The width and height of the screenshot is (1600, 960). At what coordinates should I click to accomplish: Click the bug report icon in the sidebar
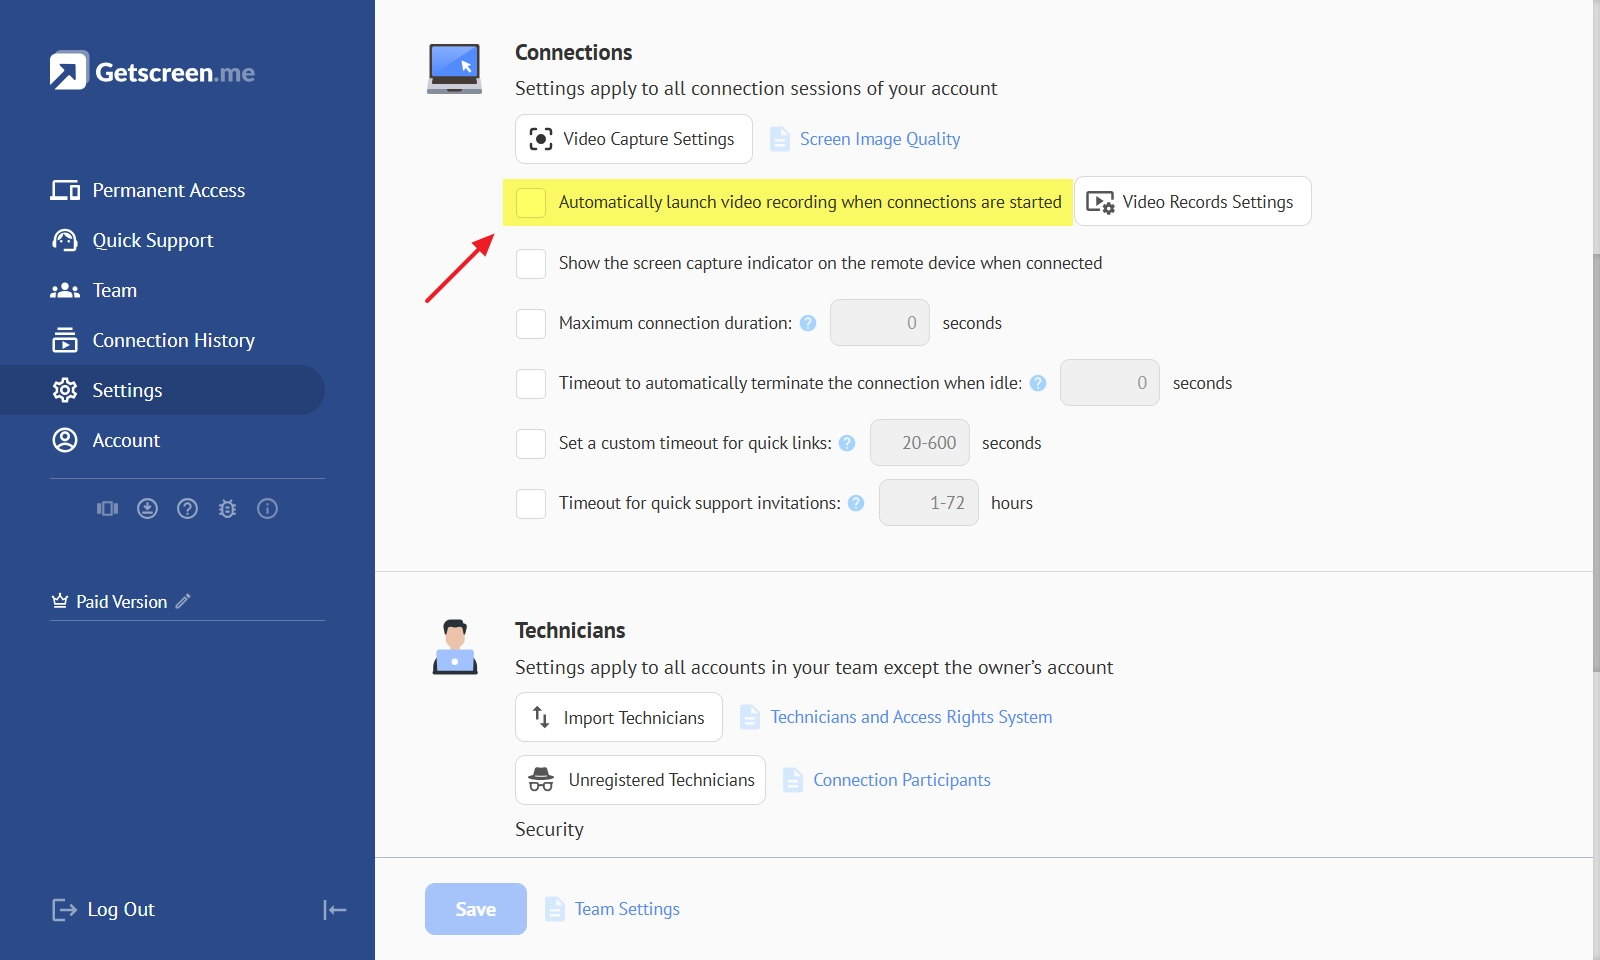[x=227, y=509]
